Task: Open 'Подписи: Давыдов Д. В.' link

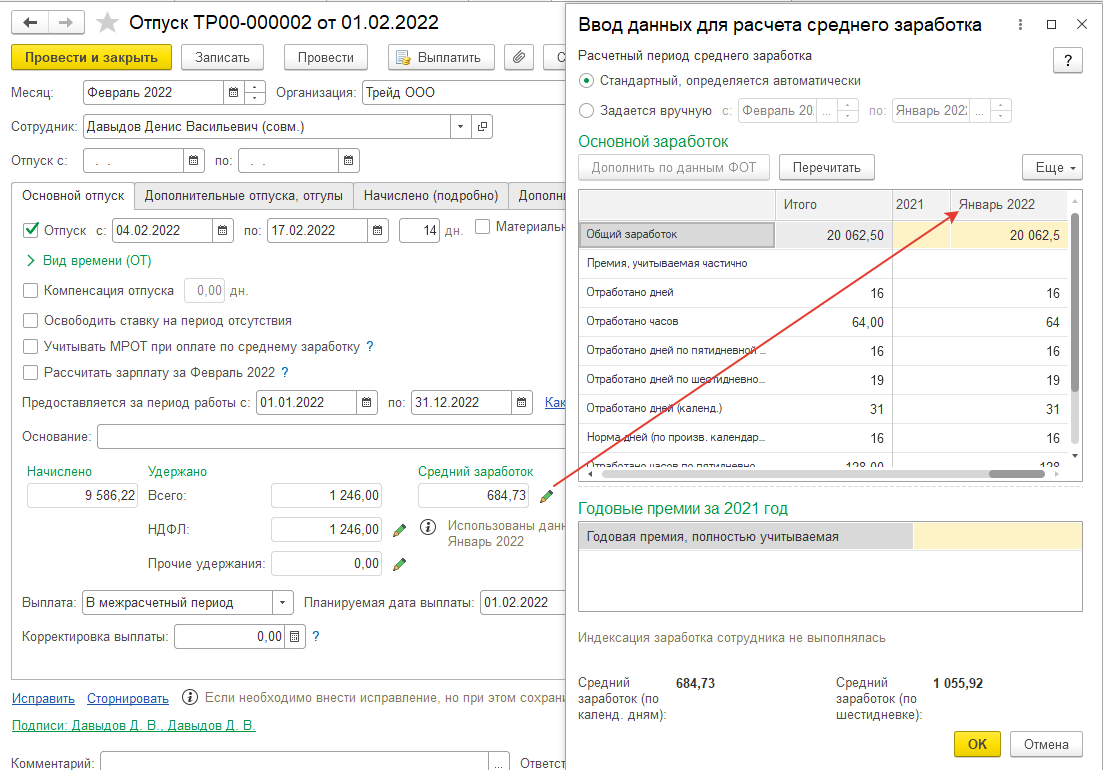Action: (134, 725)
